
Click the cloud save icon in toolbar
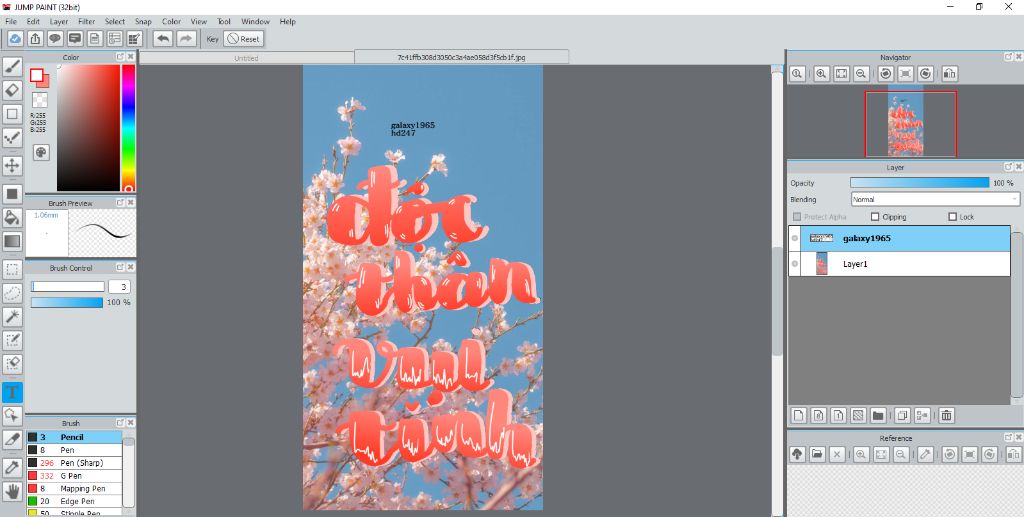click(x=15, y=39)
